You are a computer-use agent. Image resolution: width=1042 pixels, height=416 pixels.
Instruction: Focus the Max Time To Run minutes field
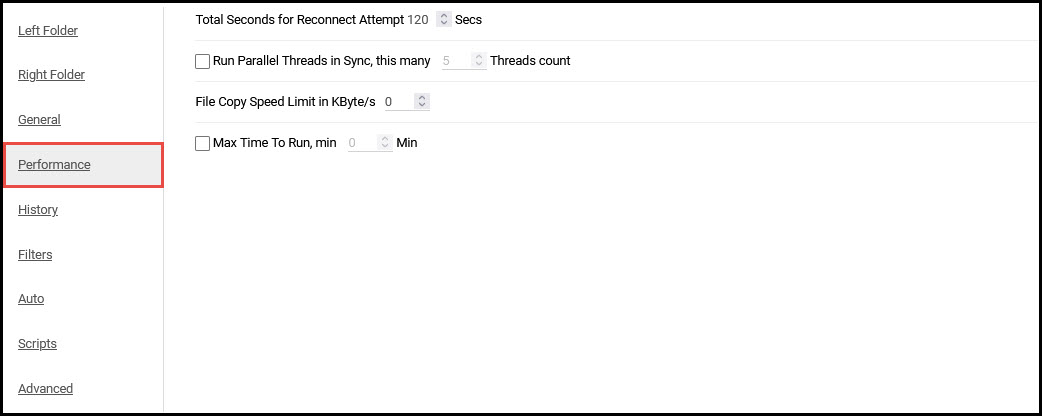pyautogui.click(x=363, y=143)
